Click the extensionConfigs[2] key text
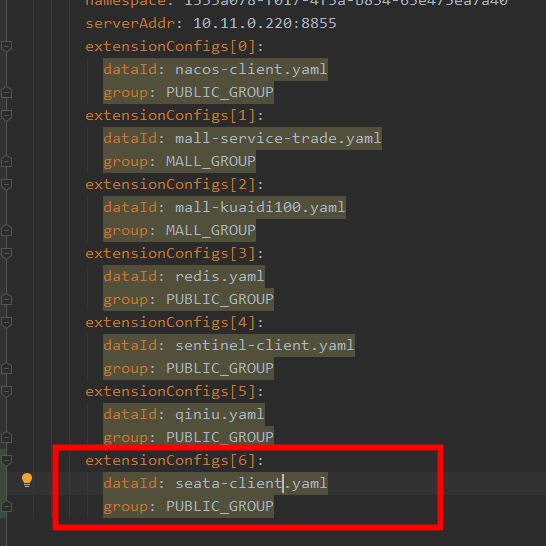The image size is (546, 546). pos(171,184)
